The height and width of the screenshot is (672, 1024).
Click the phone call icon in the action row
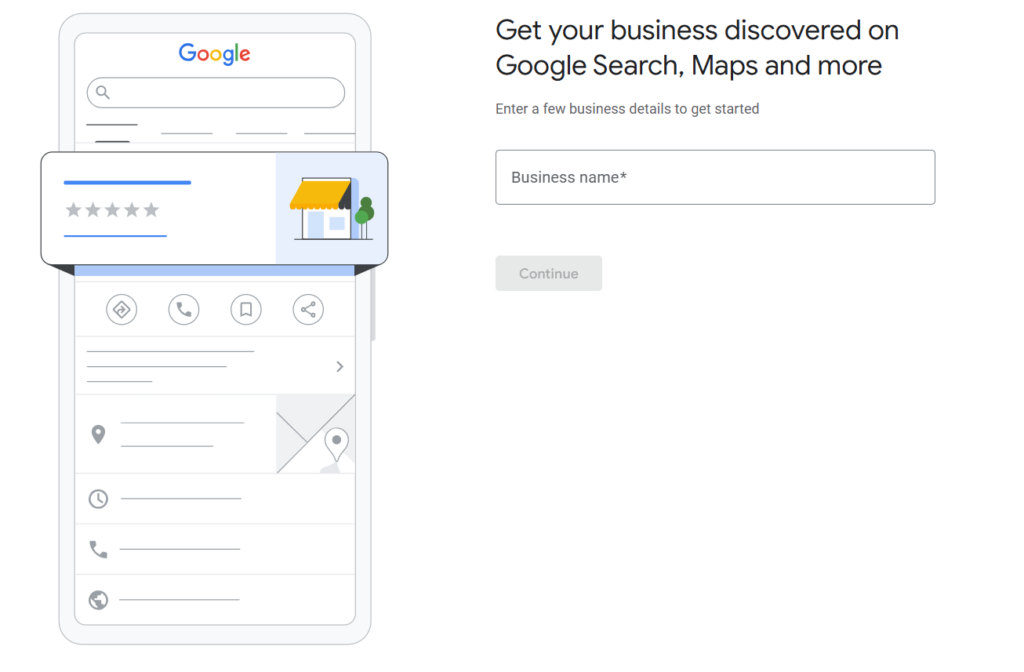(x=184, y=309)
